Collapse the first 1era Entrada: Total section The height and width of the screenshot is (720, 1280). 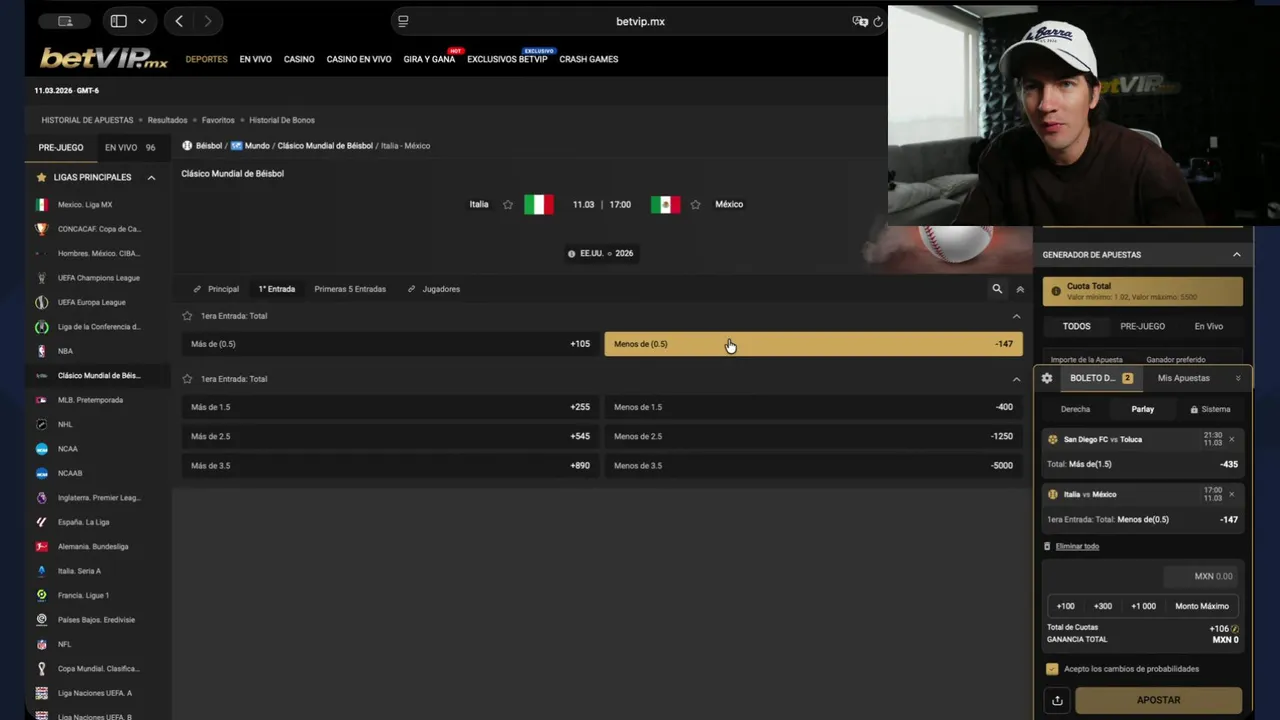tap(1016, 316)
